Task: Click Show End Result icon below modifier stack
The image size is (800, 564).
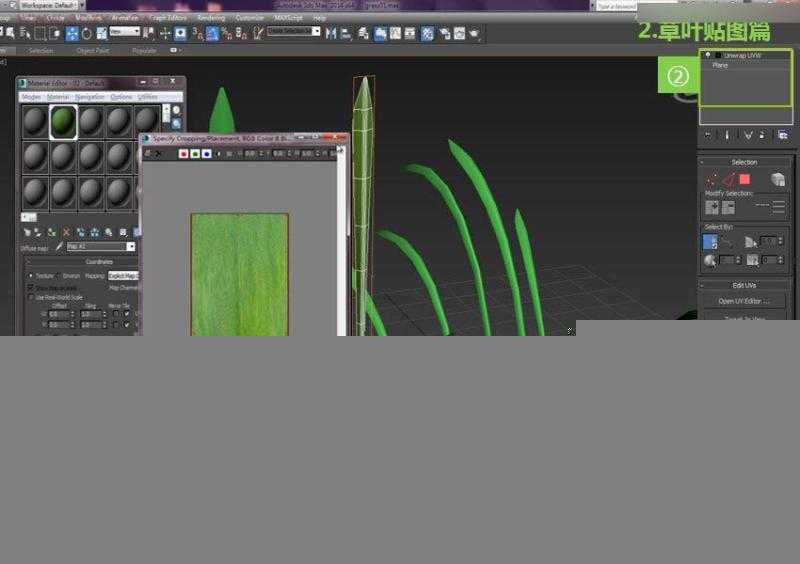Action: (x=727, y=135)
